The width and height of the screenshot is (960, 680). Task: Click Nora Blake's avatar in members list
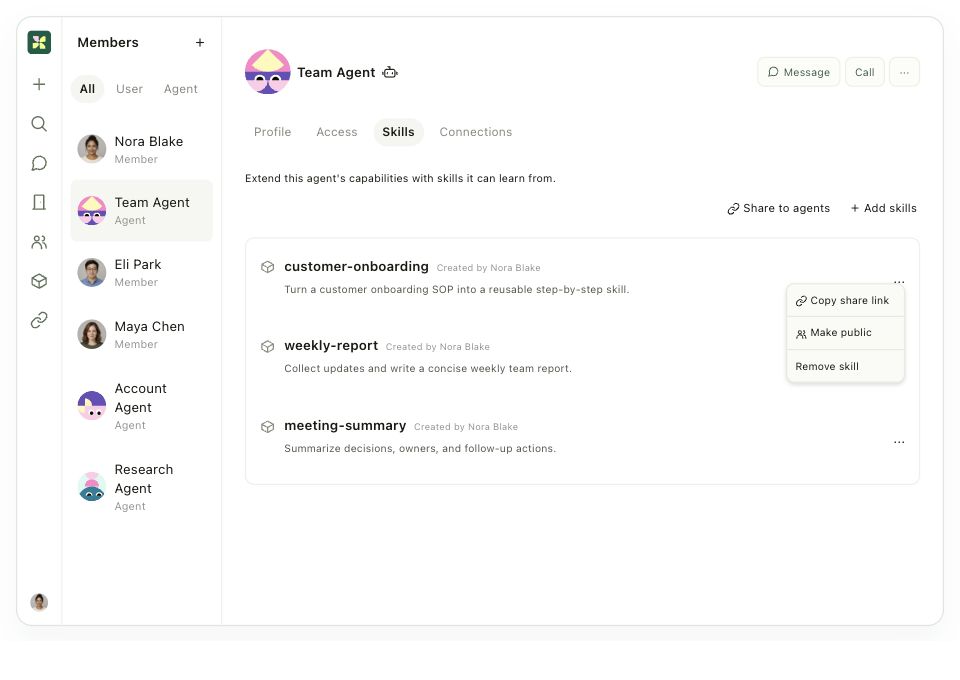pos(92,149)
